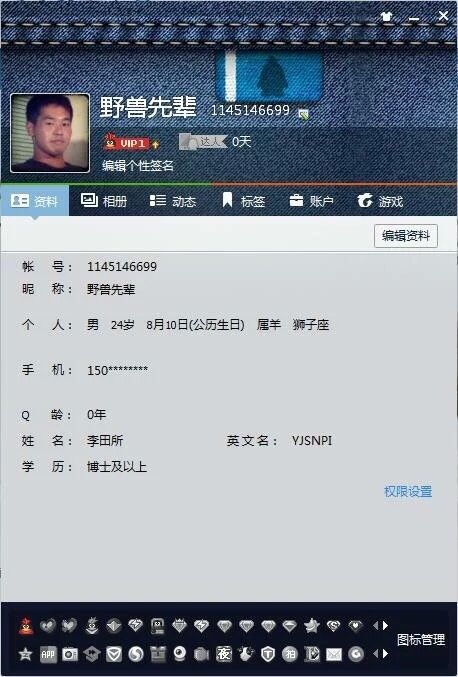Click the red QQ penguin member icon
The image size is (458, 677).
pyautogui.click(x=26, y=625)
